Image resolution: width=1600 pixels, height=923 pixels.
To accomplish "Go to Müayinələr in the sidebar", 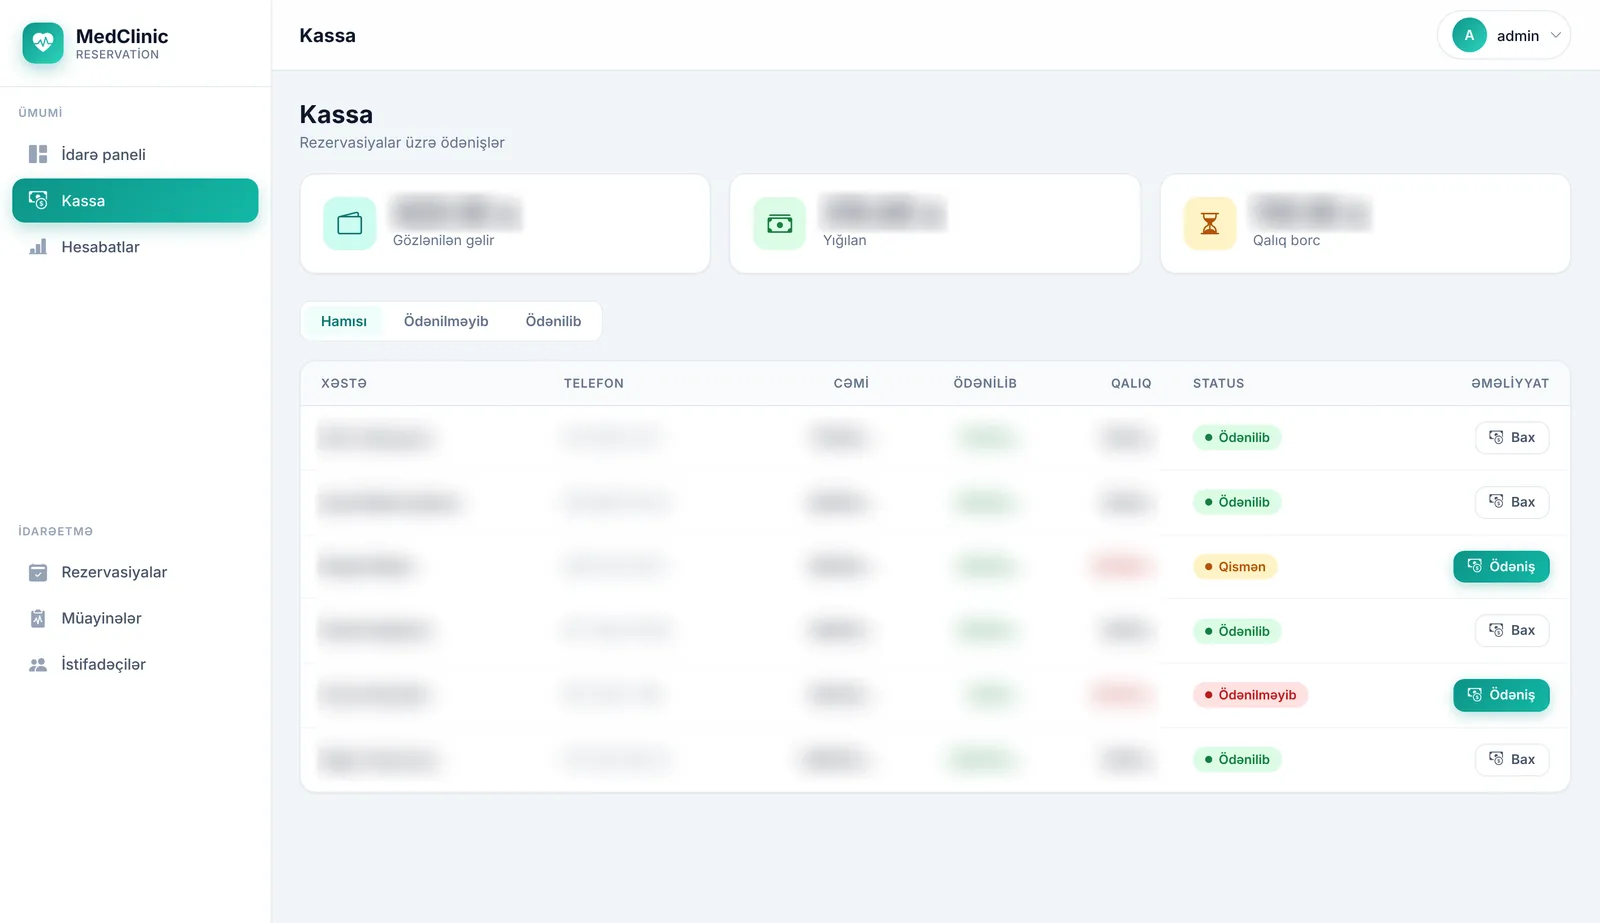I will [x=135, y=618].
